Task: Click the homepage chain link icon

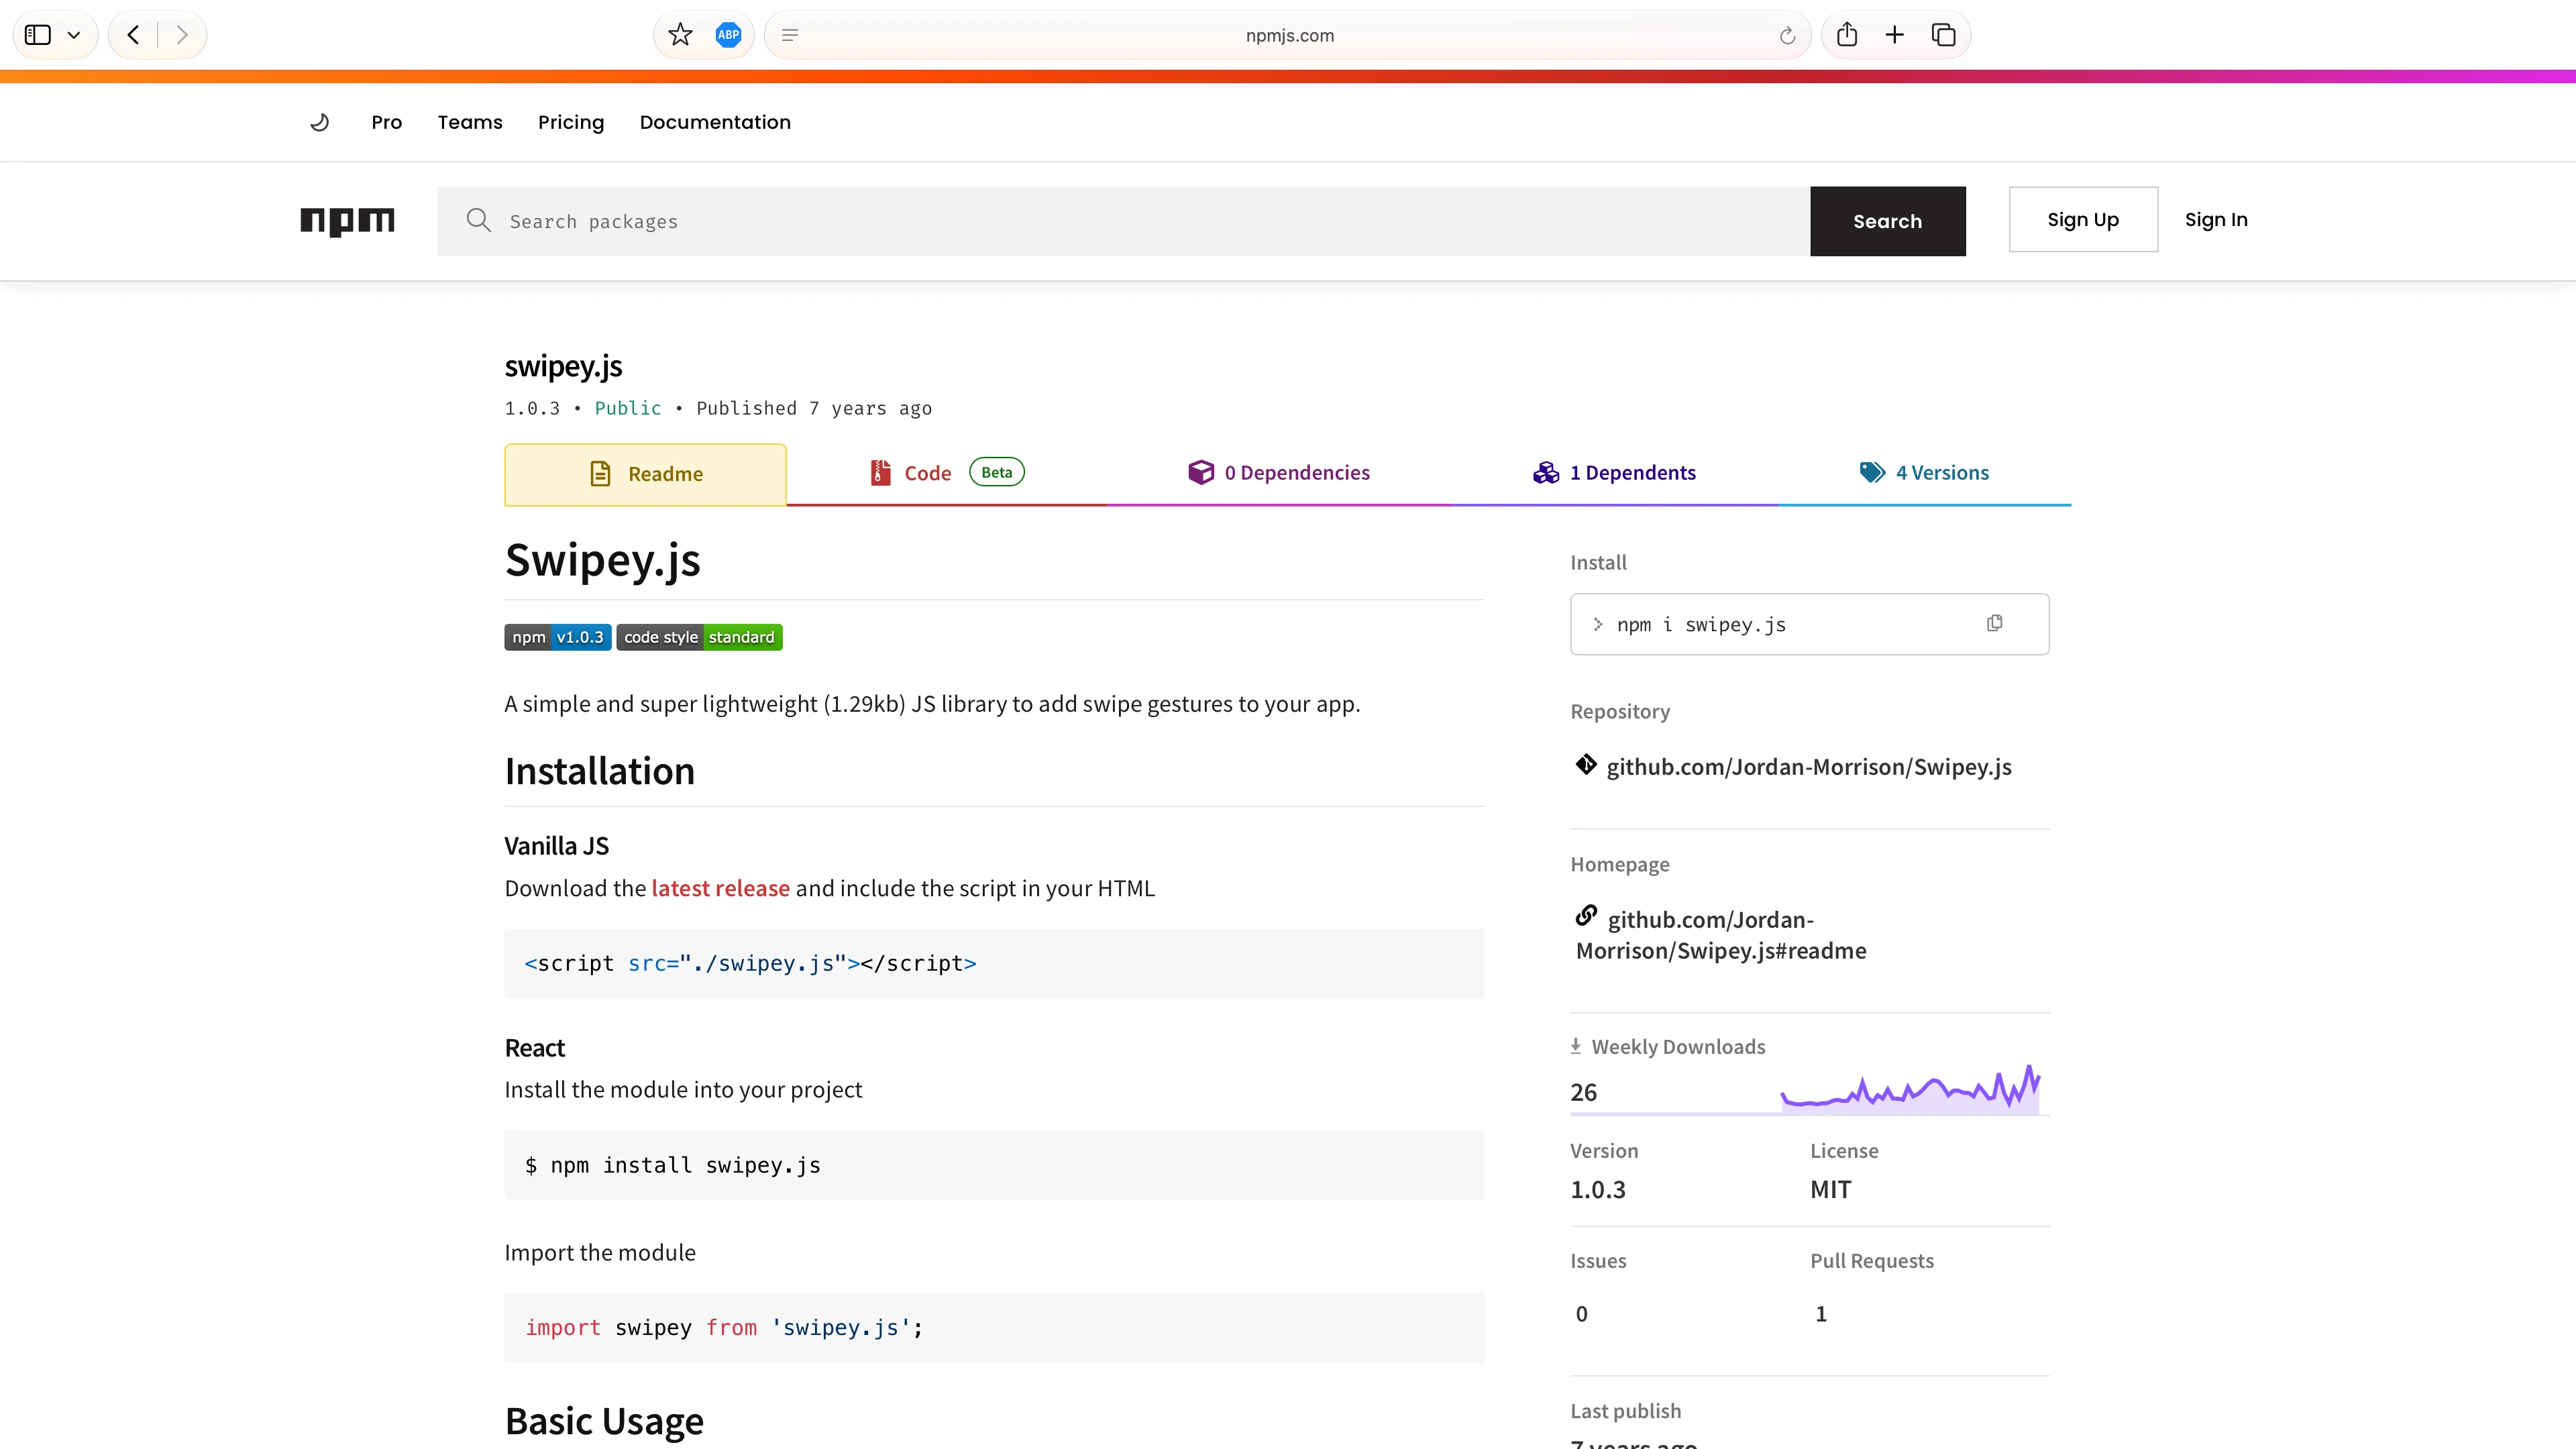Action: click(x=1586, y=915)
